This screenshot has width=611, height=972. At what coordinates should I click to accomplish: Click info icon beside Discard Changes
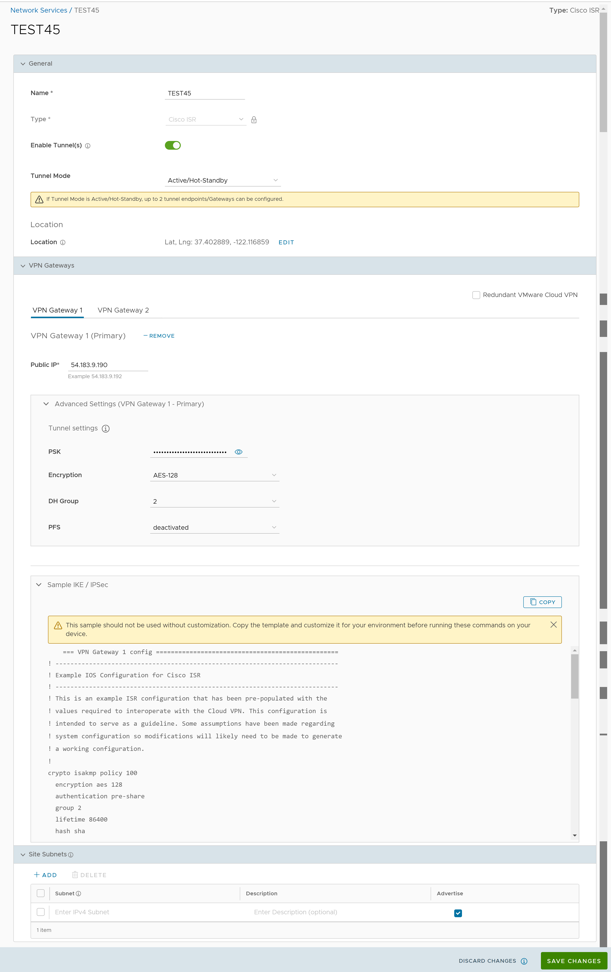524,961
